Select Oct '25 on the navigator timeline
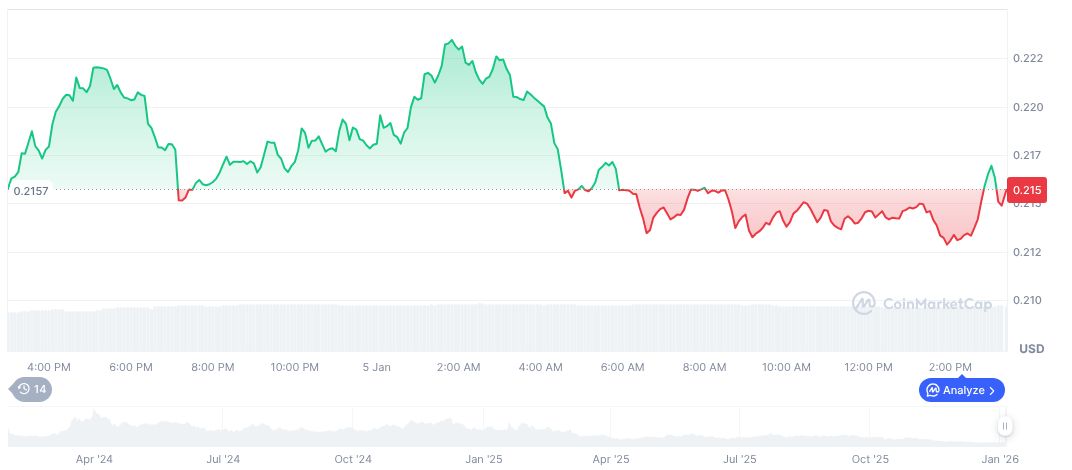Screen dimensions: 1072x470 click(x=870, y=460)
